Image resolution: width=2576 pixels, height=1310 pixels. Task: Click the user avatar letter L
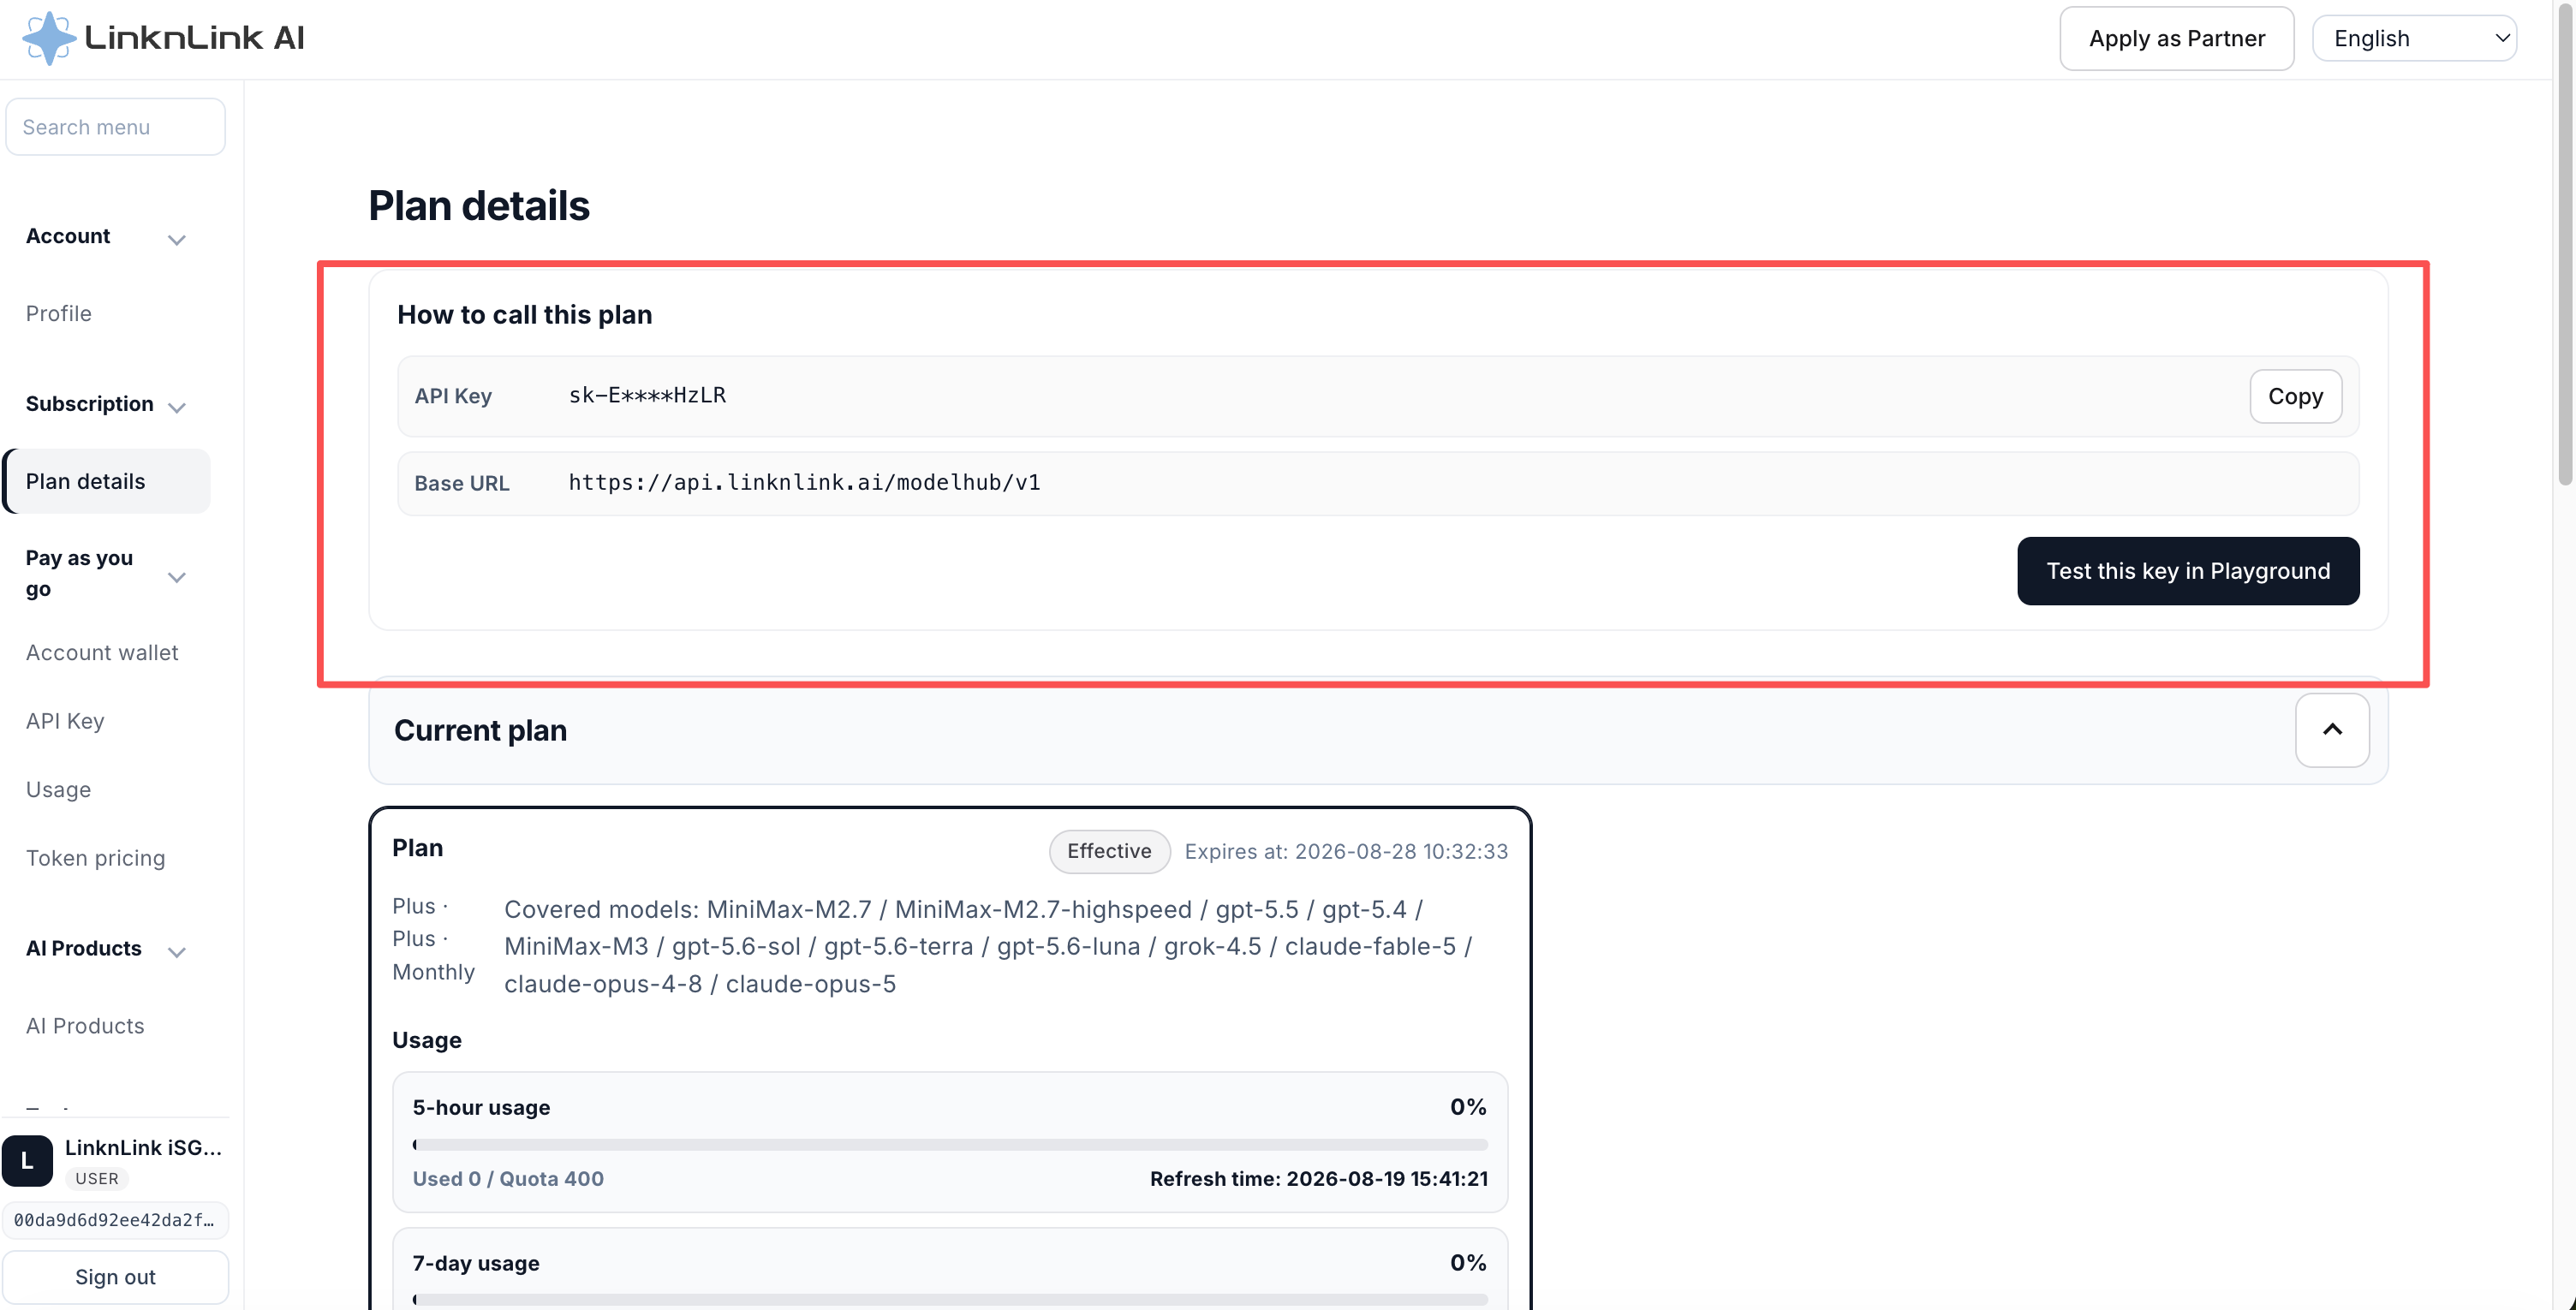[27, 1161]
